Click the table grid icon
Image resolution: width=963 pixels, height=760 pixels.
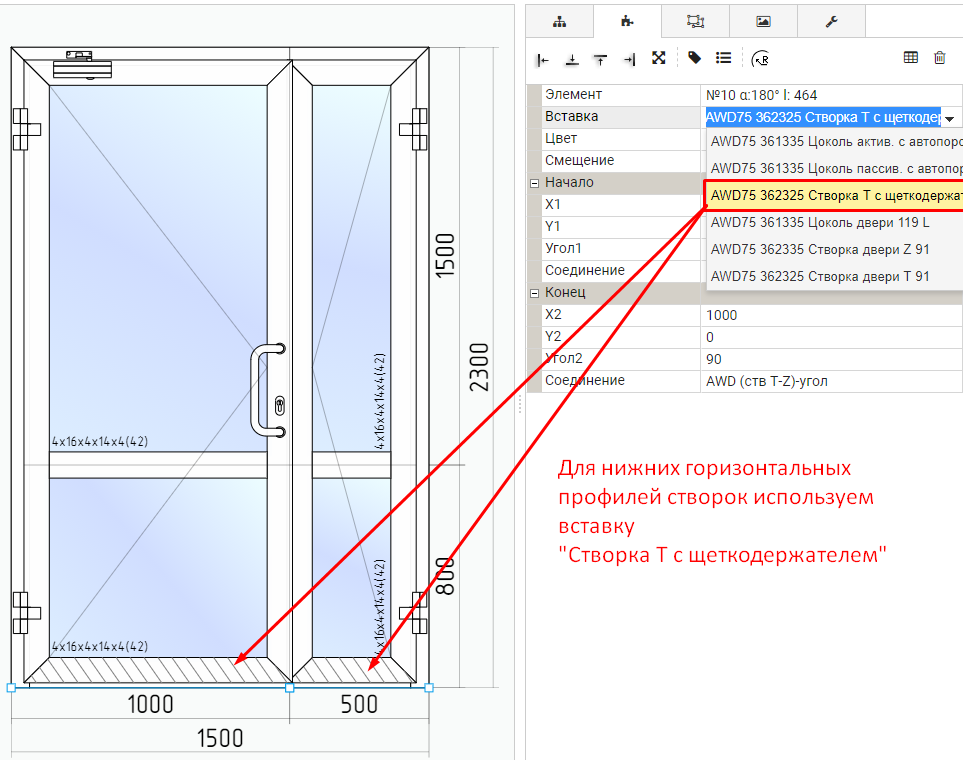pos(911,57)
